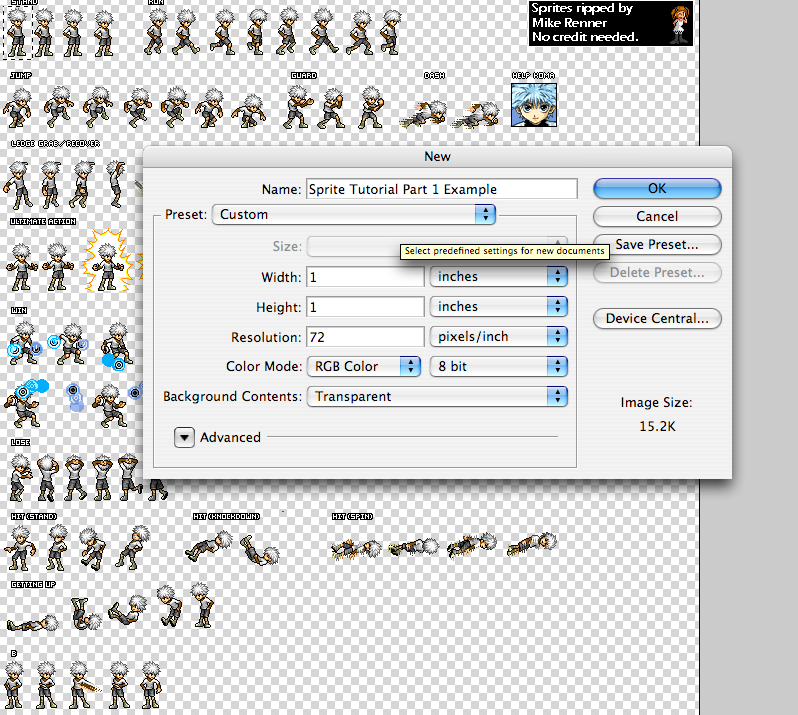Screen dimensions: 798x715
Task: Click the first LEDGE GRAB/RECOVER sprite
Action: (17, 185)
